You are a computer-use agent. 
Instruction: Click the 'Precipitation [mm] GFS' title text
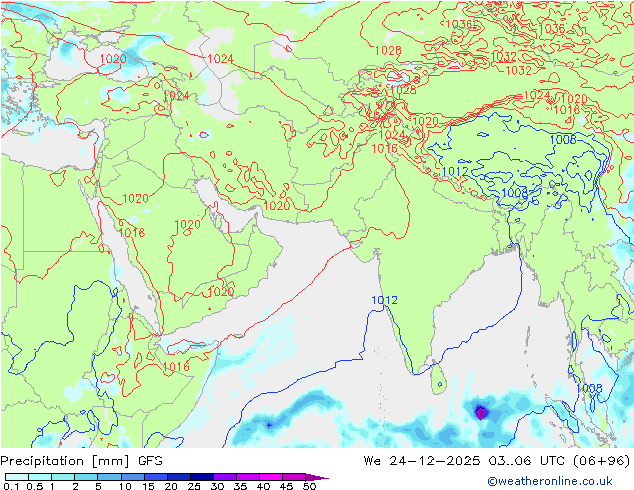(x=81, y=461)
